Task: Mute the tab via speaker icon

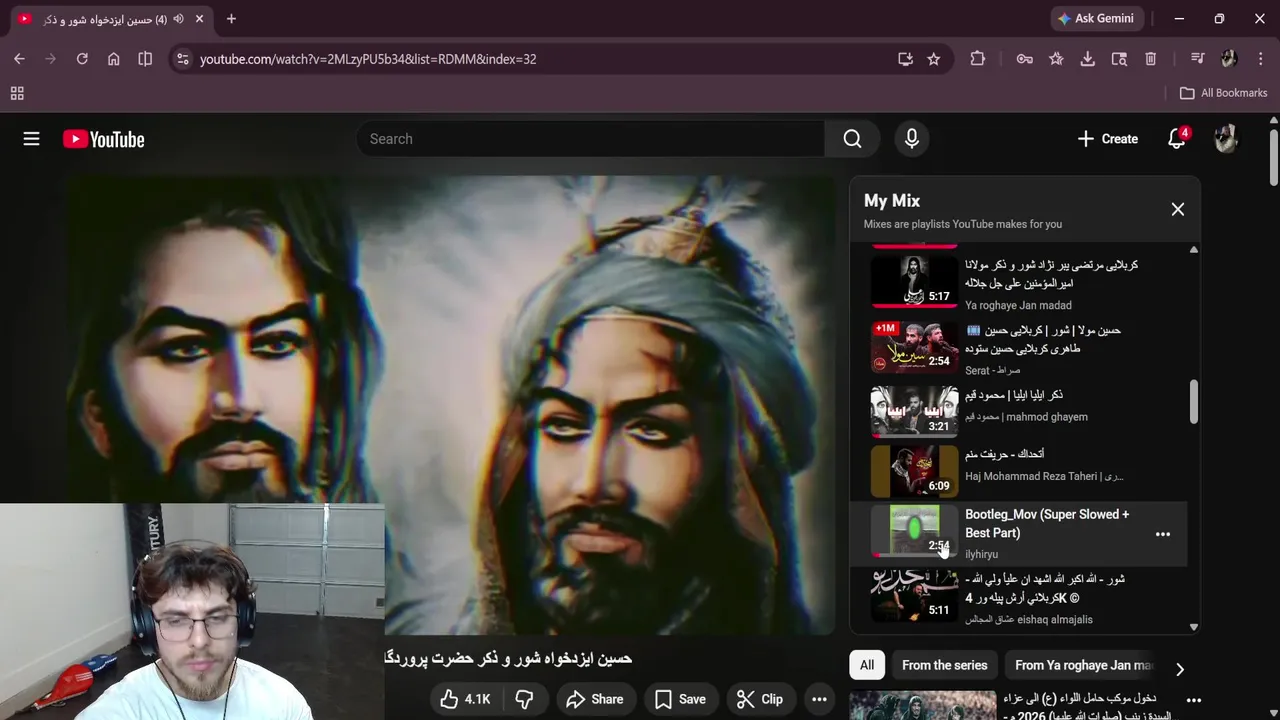Action: pos(178,19)
